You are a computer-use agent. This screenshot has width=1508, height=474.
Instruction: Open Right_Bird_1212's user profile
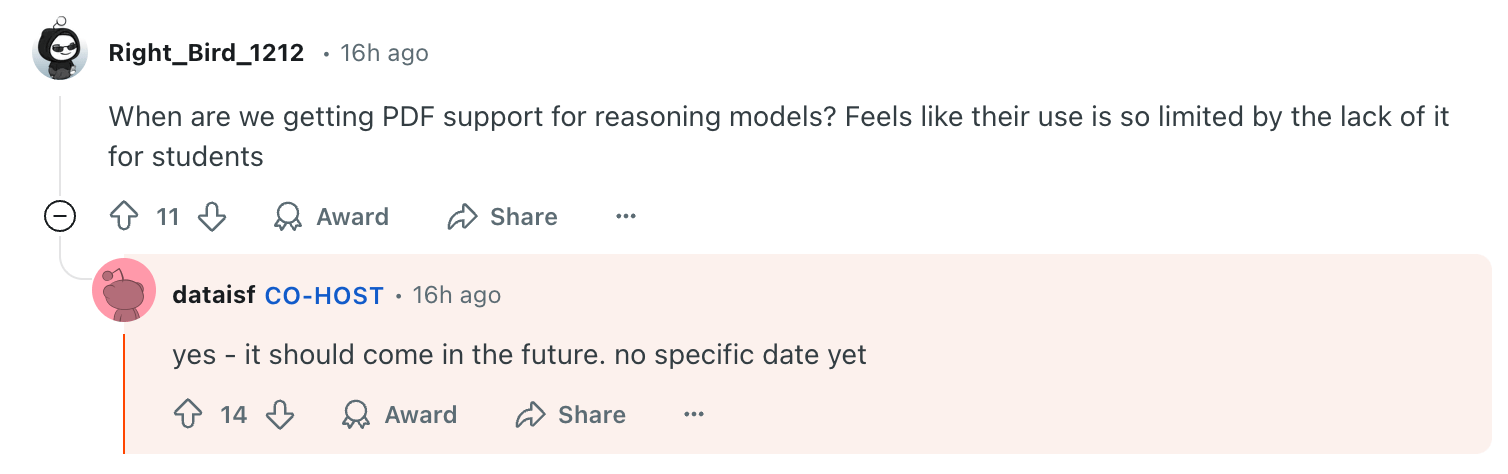(x=206, y=53)
